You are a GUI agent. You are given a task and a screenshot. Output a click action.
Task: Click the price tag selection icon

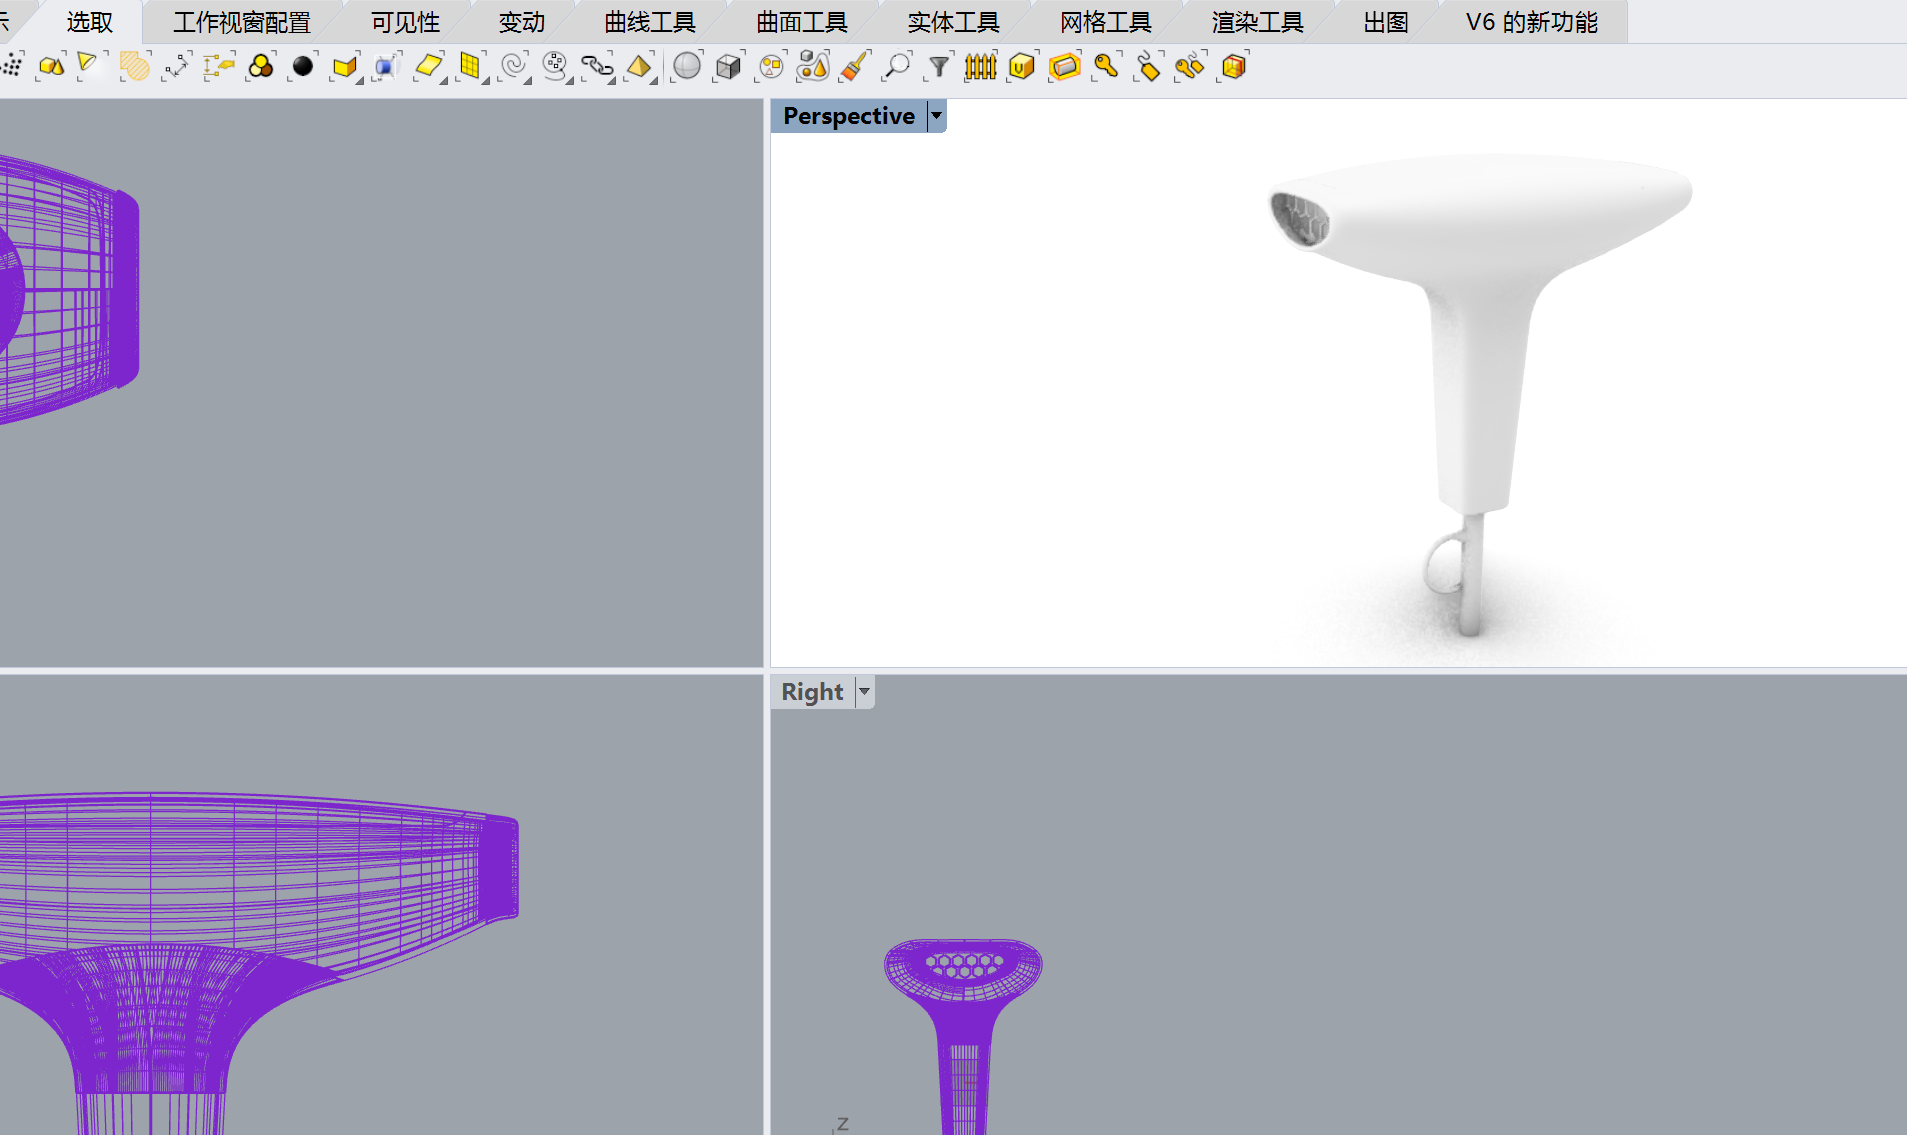(1148, 67)
